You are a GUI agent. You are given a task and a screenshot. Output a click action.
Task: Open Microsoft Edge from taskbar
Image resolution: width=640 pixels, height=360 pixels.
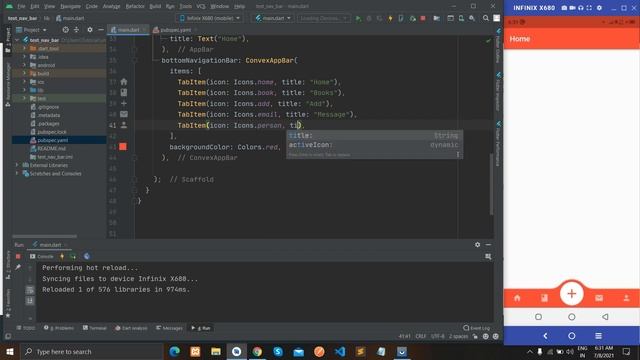pos(174,351)
